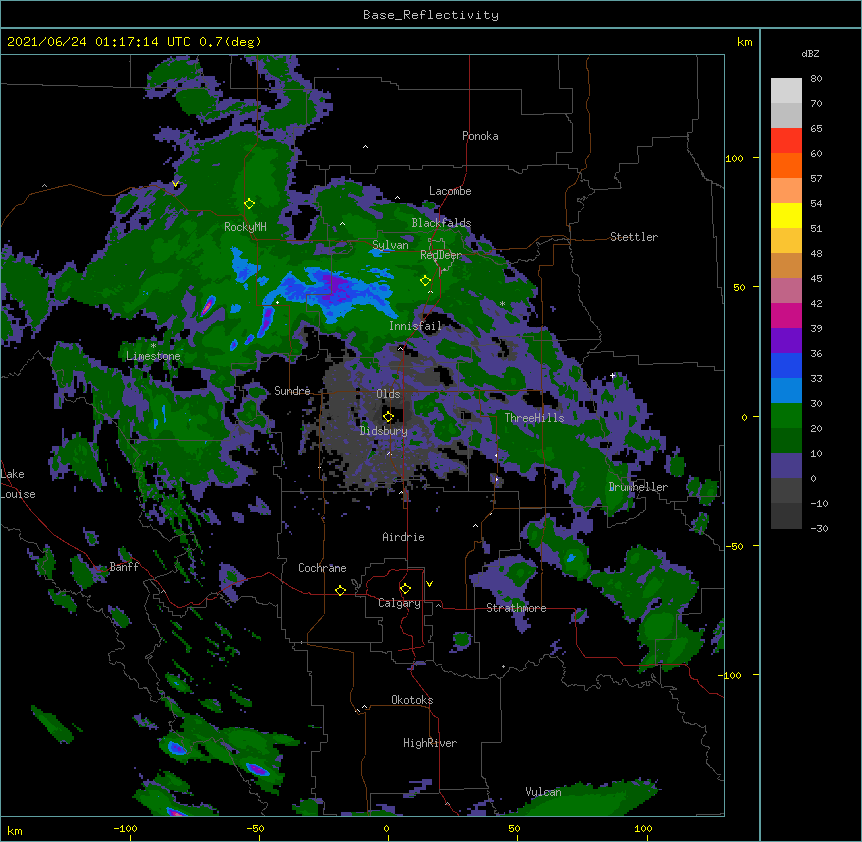The height and width of the screenshot is (842, 862).
Task: Click the 2021/06/24 01:17:14 UTC timestamp
Action: [99, 42]
